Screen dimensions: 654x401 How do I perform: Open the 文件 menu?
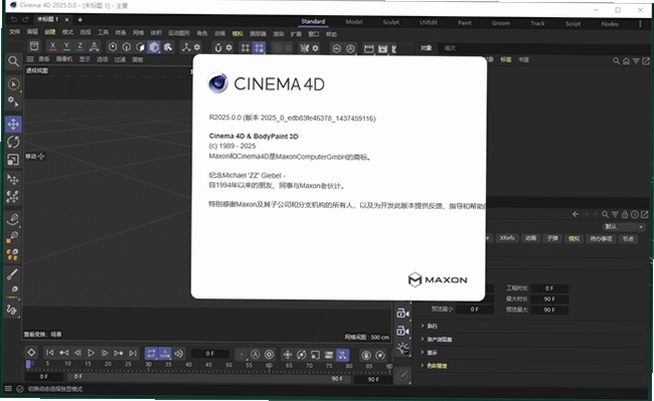click(x=15, y=32)
